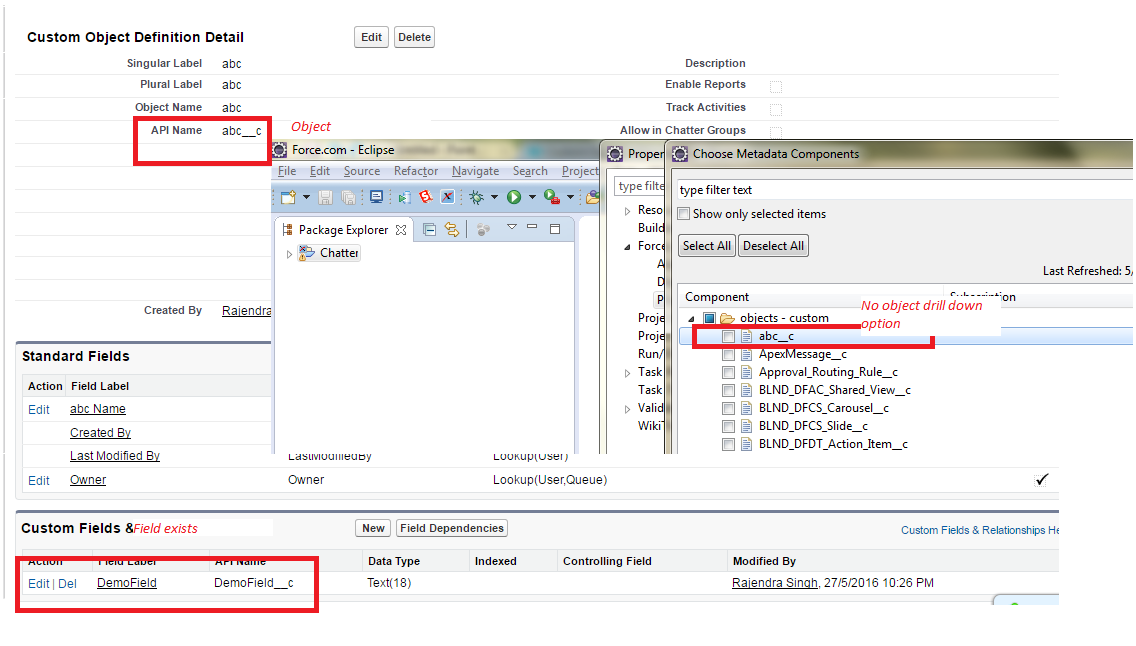
Task: Click the blue monitor console icon
Action: click(x=376, y=197)
